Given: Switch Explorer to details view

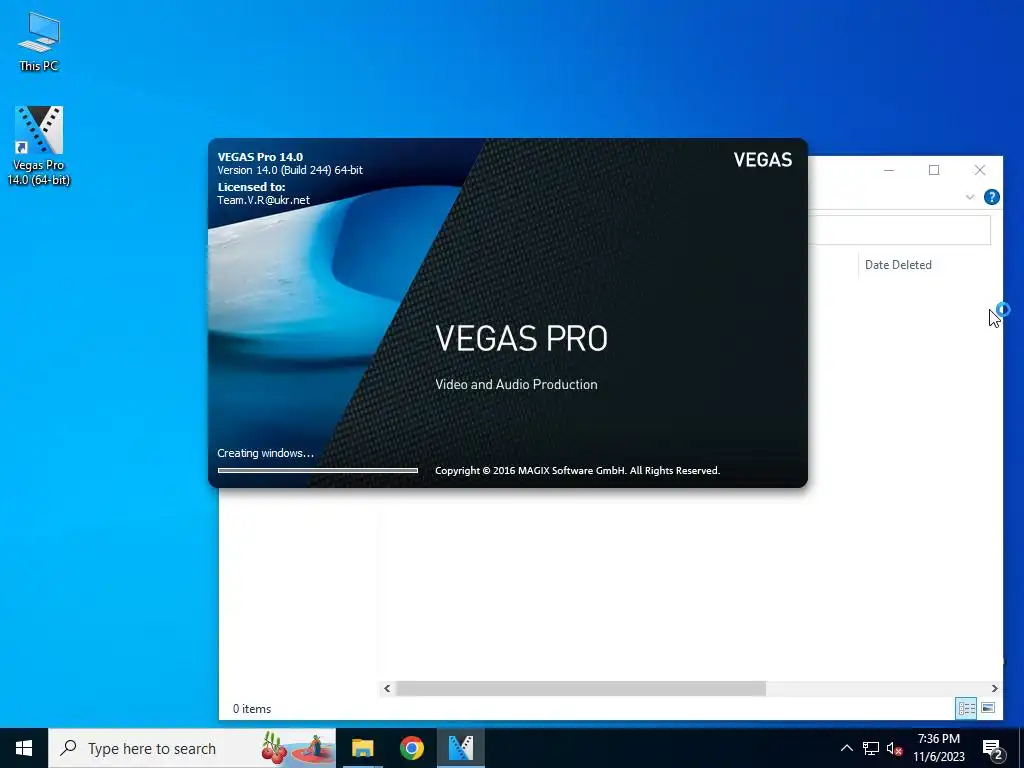Looking at the screenshot, I should point(967,708).
